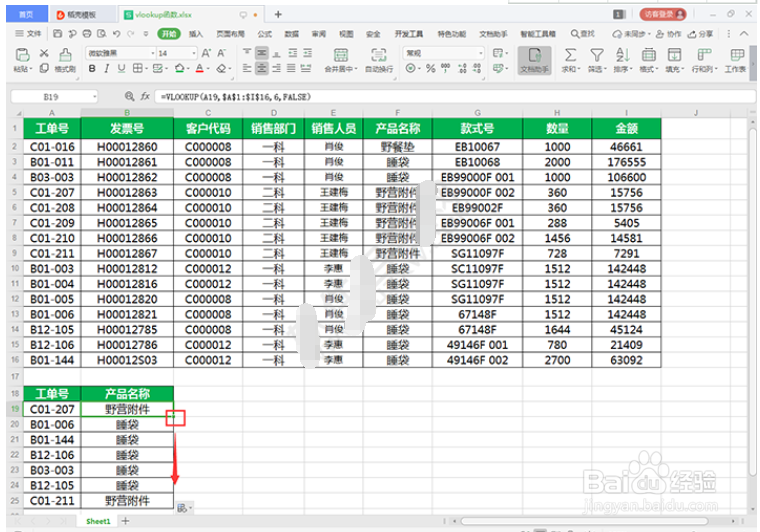Increase font size with the A+ icon

[206, 53]
